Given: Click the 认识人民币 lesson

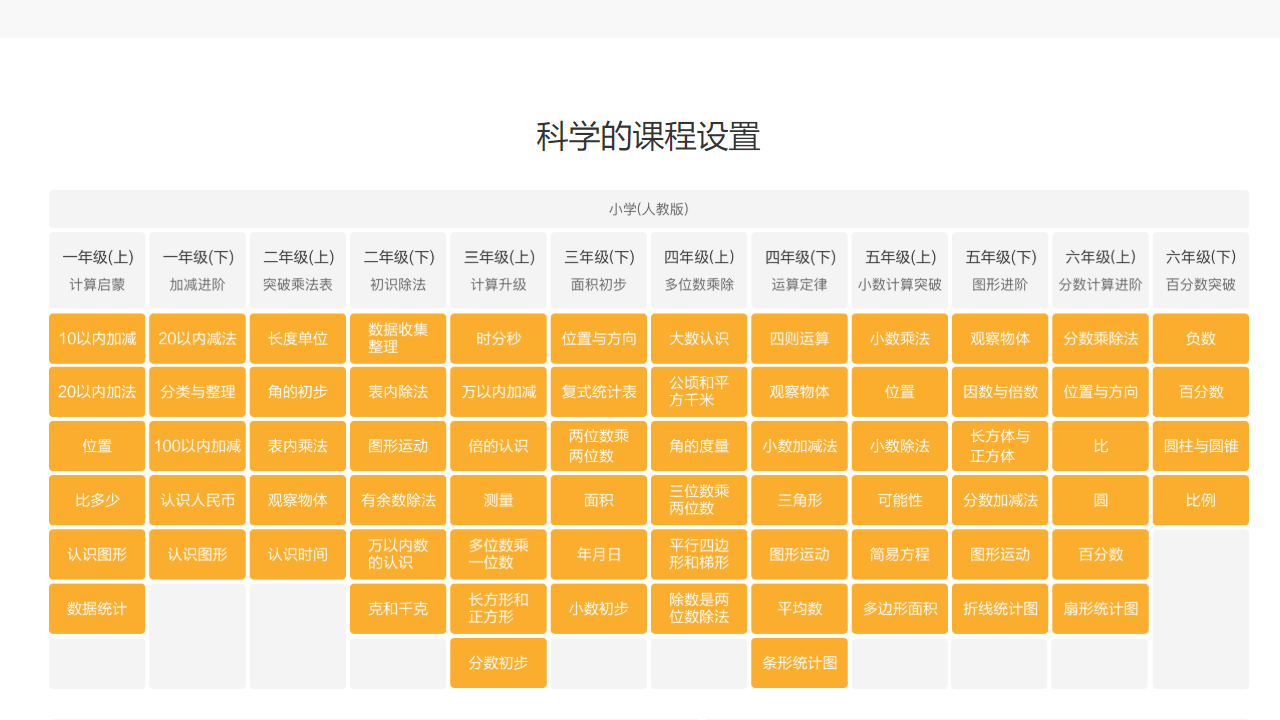Looking at the screenshot, I should click(x=198, y=500).
